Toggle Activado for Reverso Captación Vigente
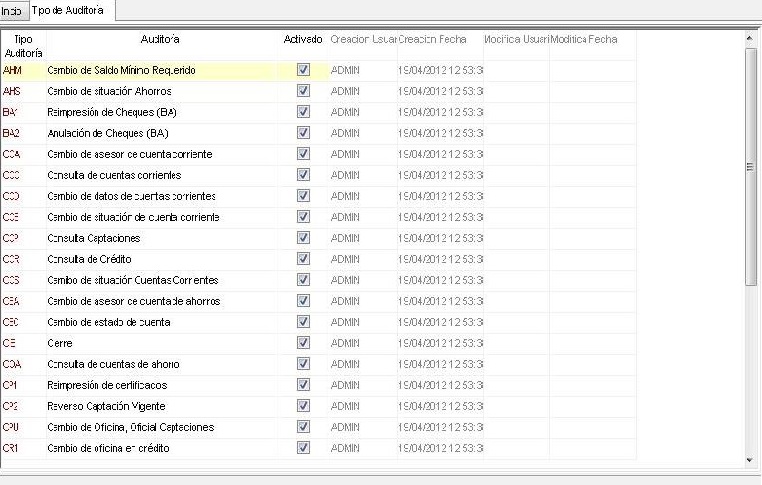The width and height of the screenshot is (762, 485). point(303,406)
